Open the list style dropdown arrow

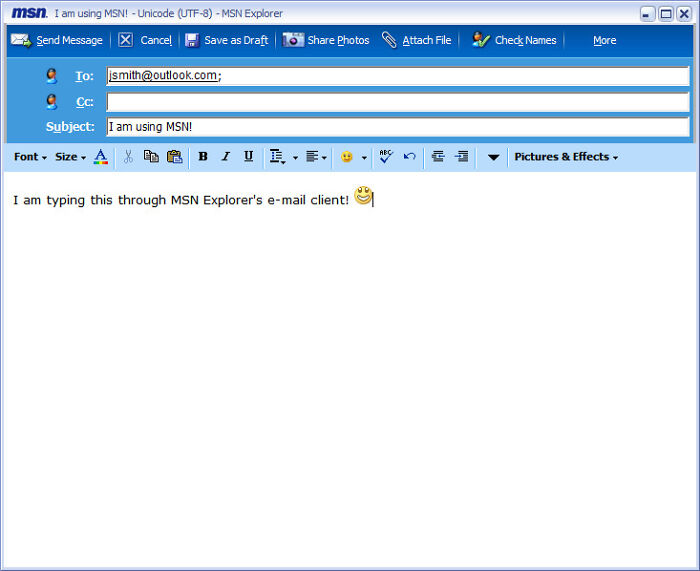[295, 158]
